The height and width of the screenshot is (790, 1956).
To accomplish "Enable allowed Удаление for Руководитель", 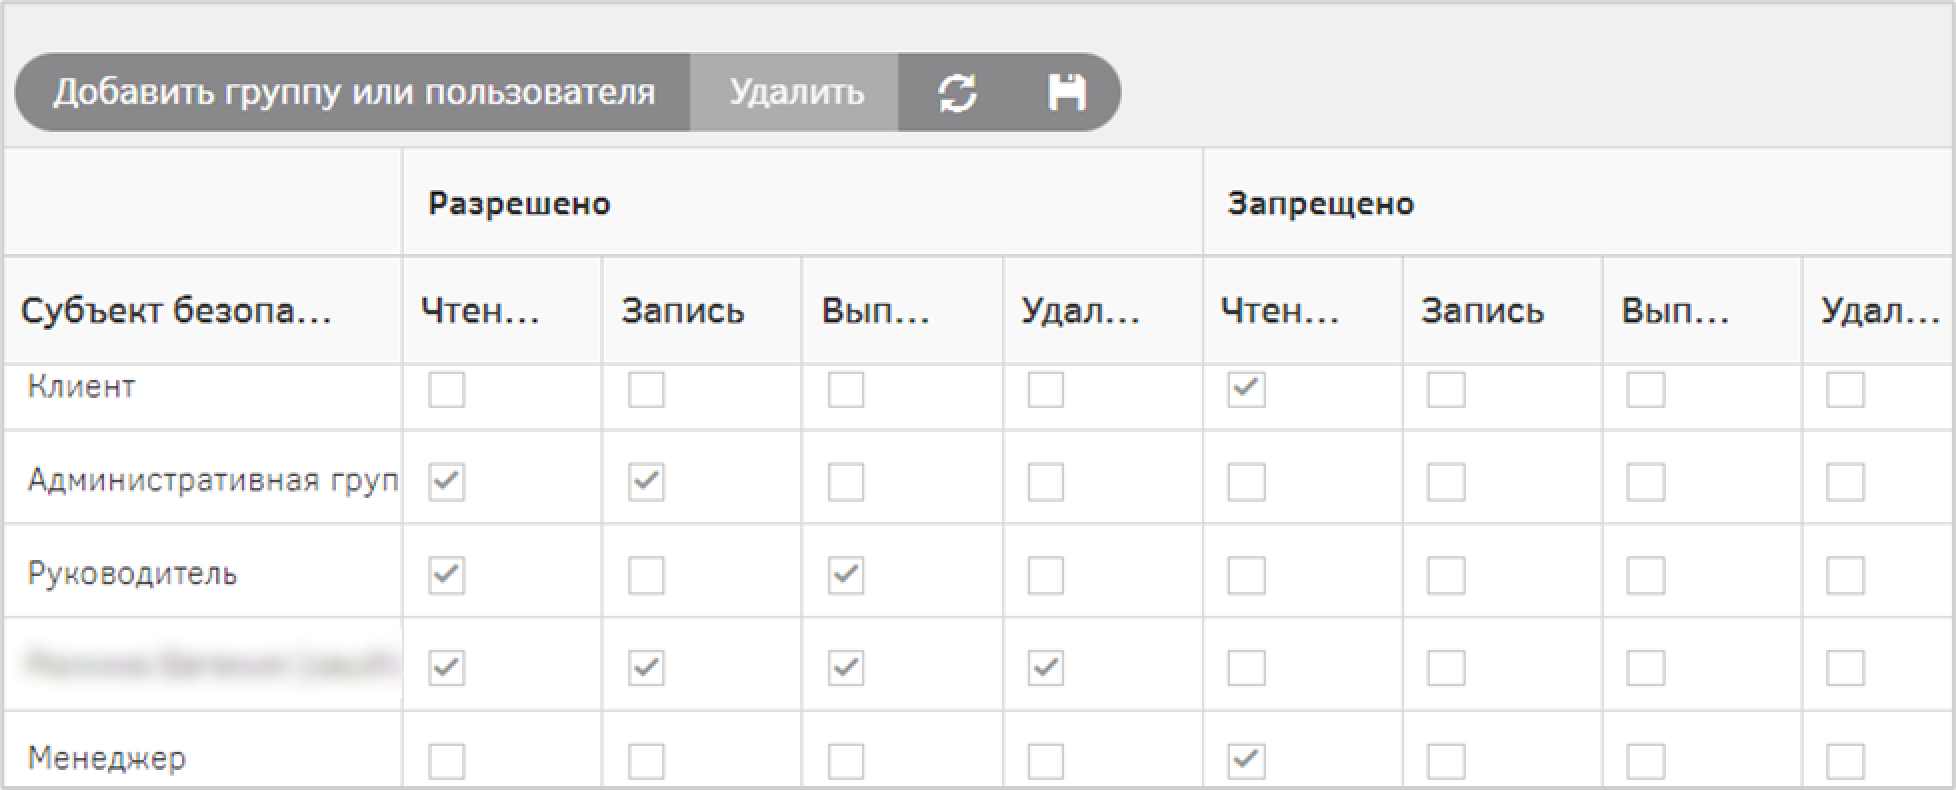I will [1046, 575].
